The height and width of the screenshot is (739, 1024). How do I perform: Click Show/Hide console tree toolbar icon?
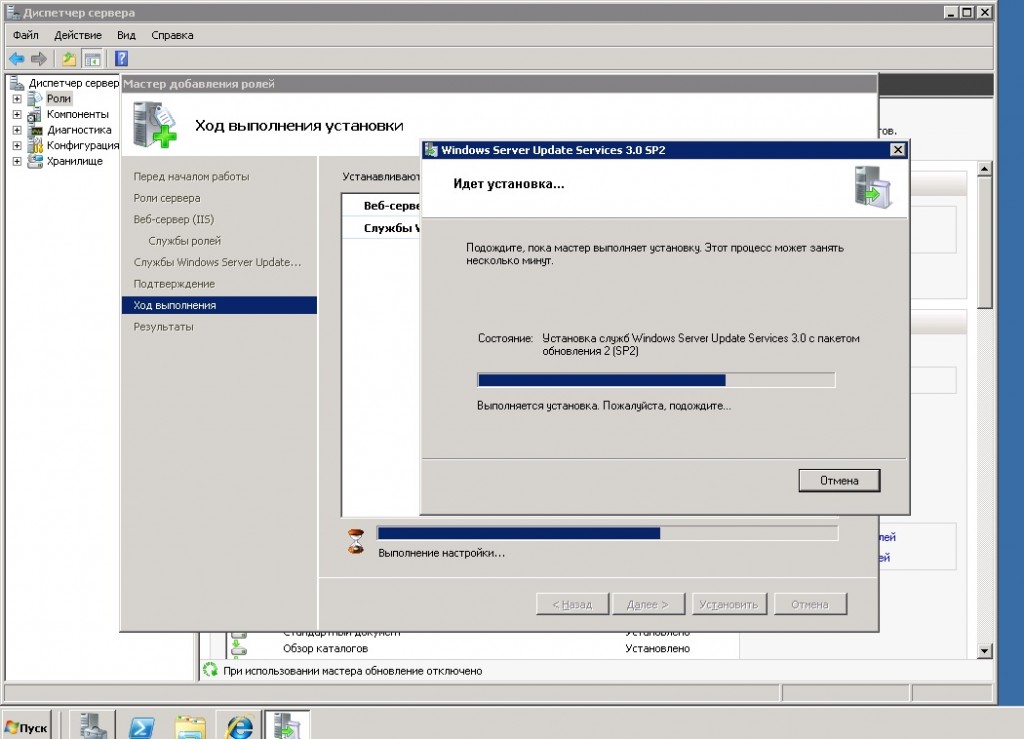93,59
